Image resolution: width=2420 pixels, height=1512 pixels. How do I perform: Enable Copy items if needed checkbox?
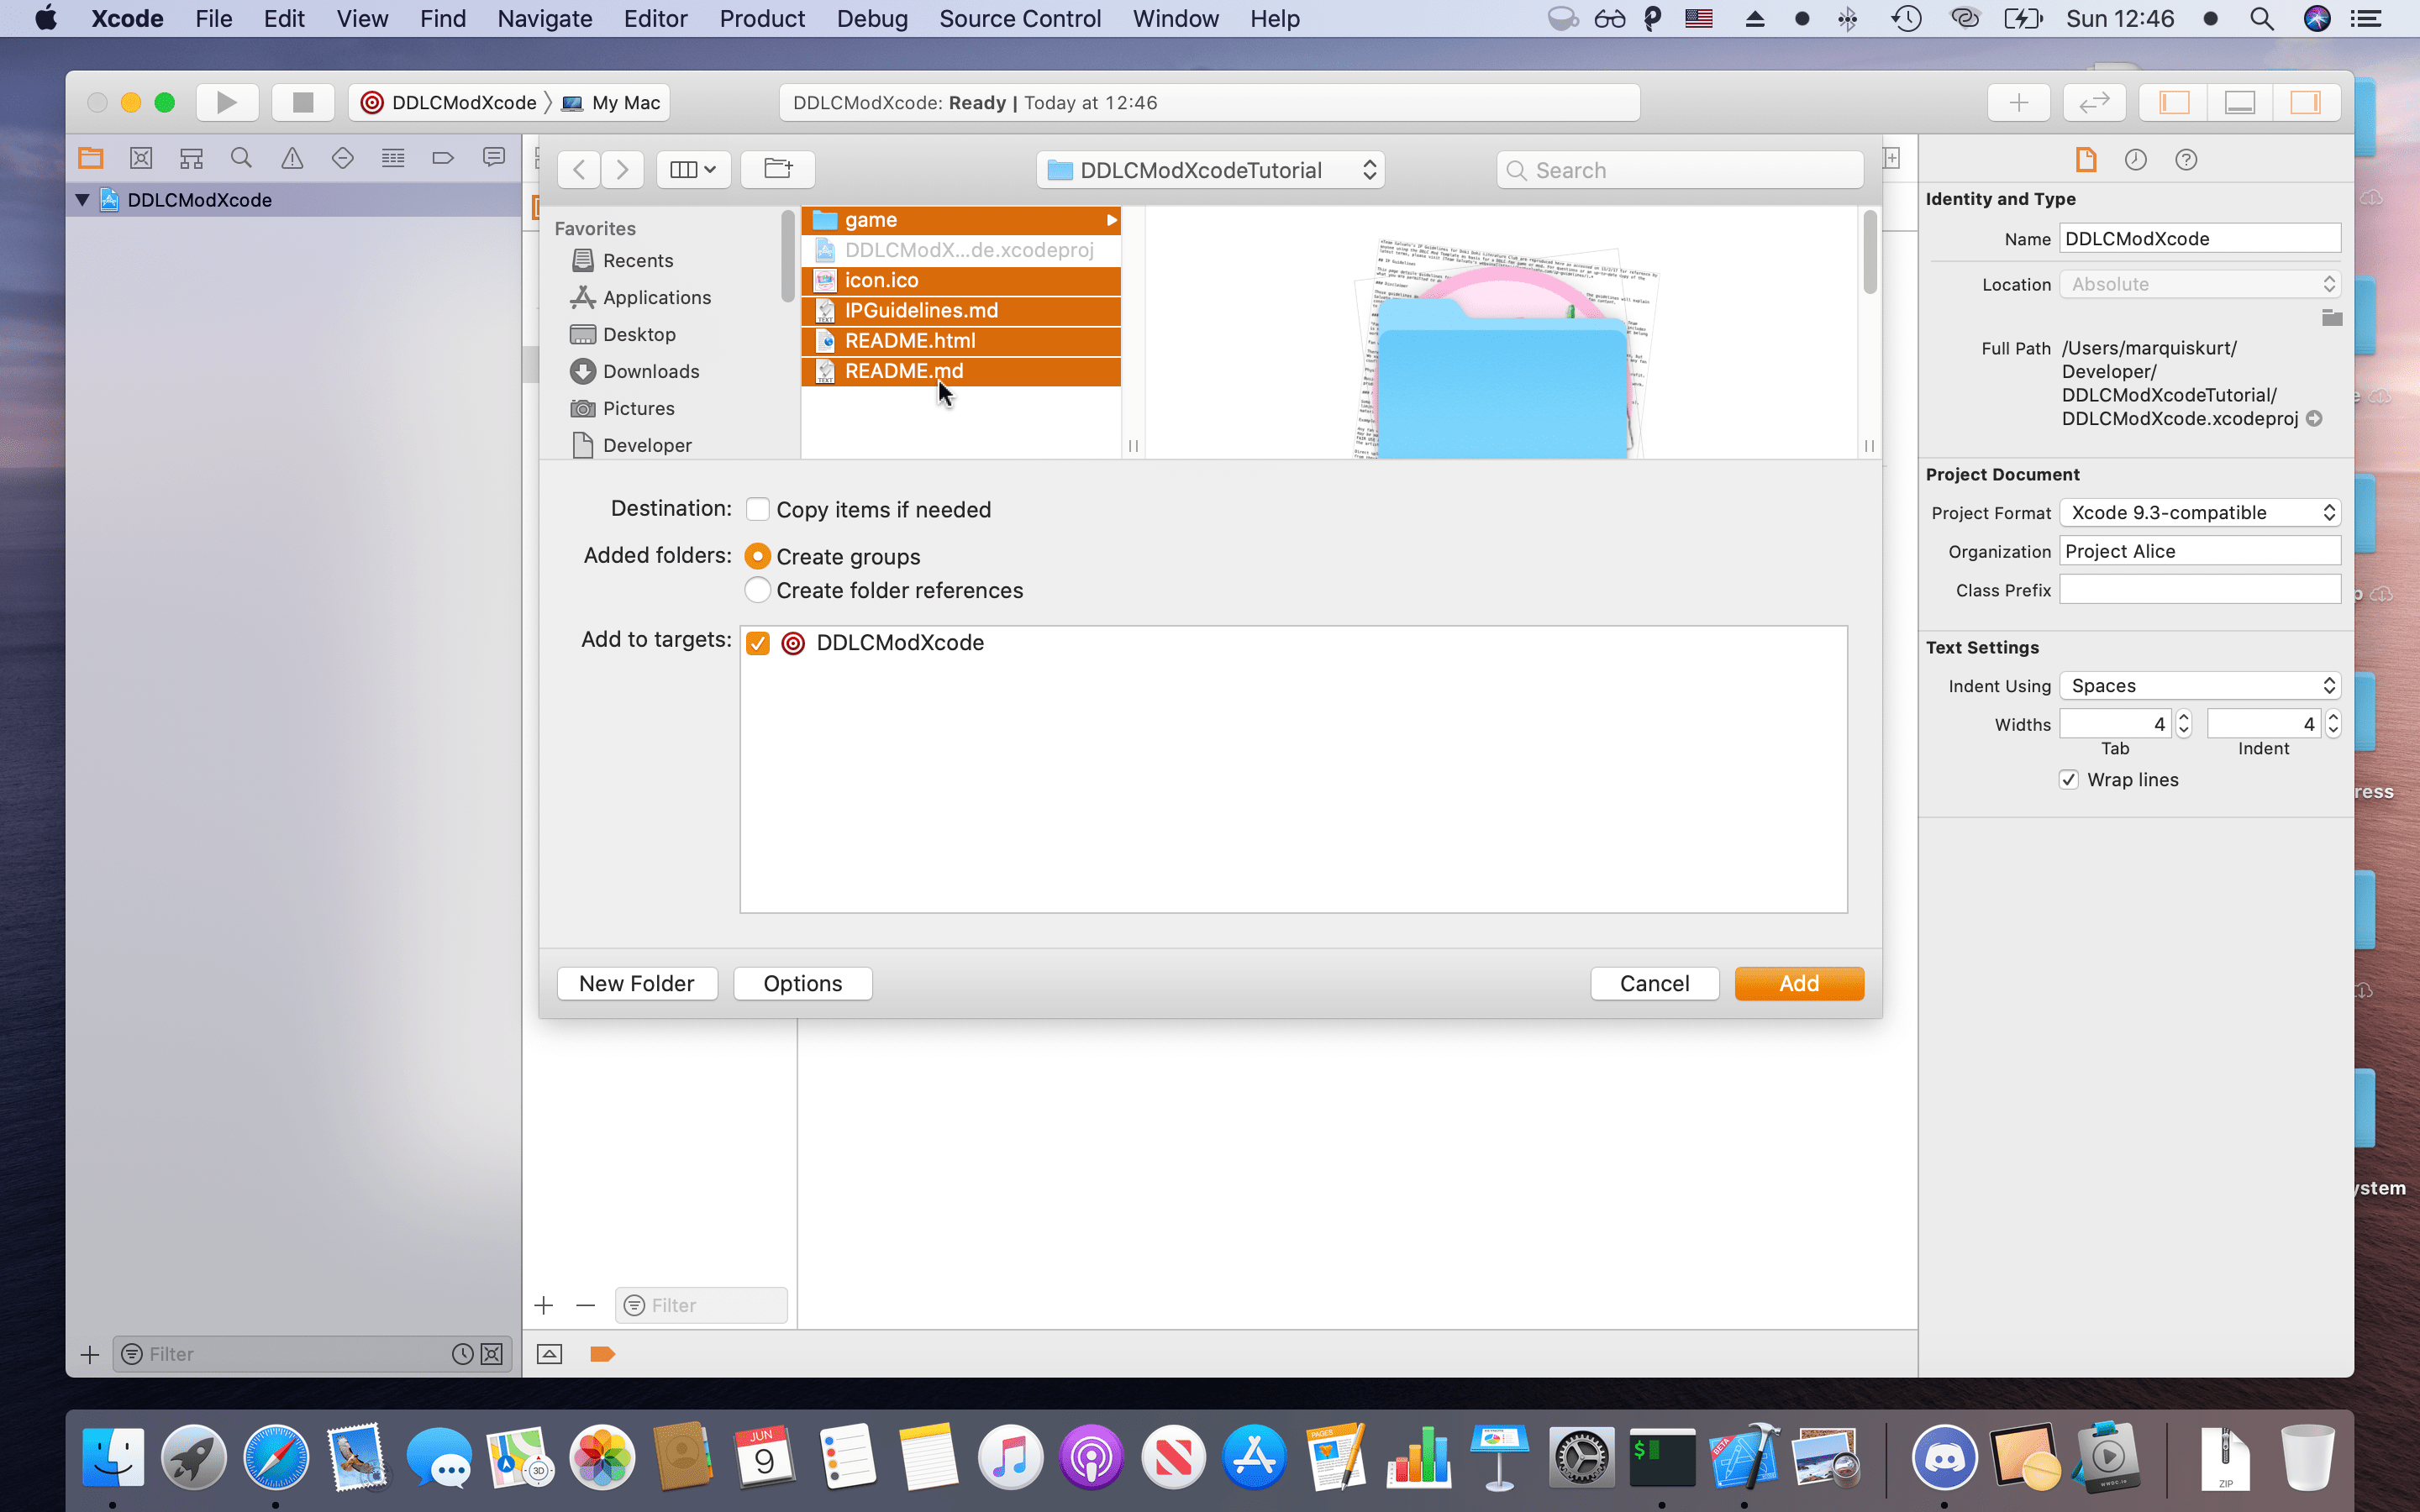pos(758,510)
